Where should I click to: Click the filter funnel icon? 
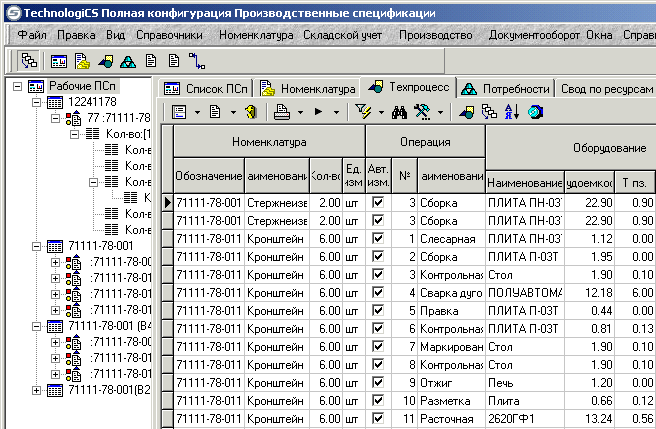(x=362, y=112)
